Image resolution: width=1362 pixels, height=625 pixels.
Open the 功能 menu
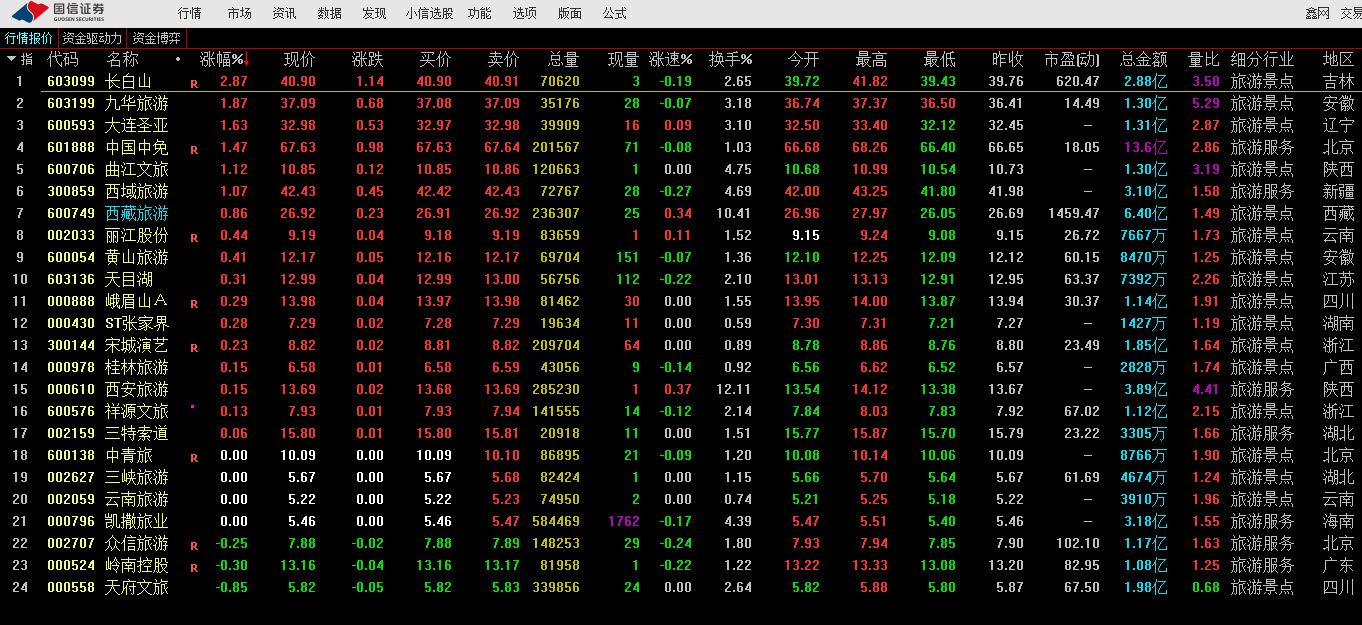click(x=479, y=13)
